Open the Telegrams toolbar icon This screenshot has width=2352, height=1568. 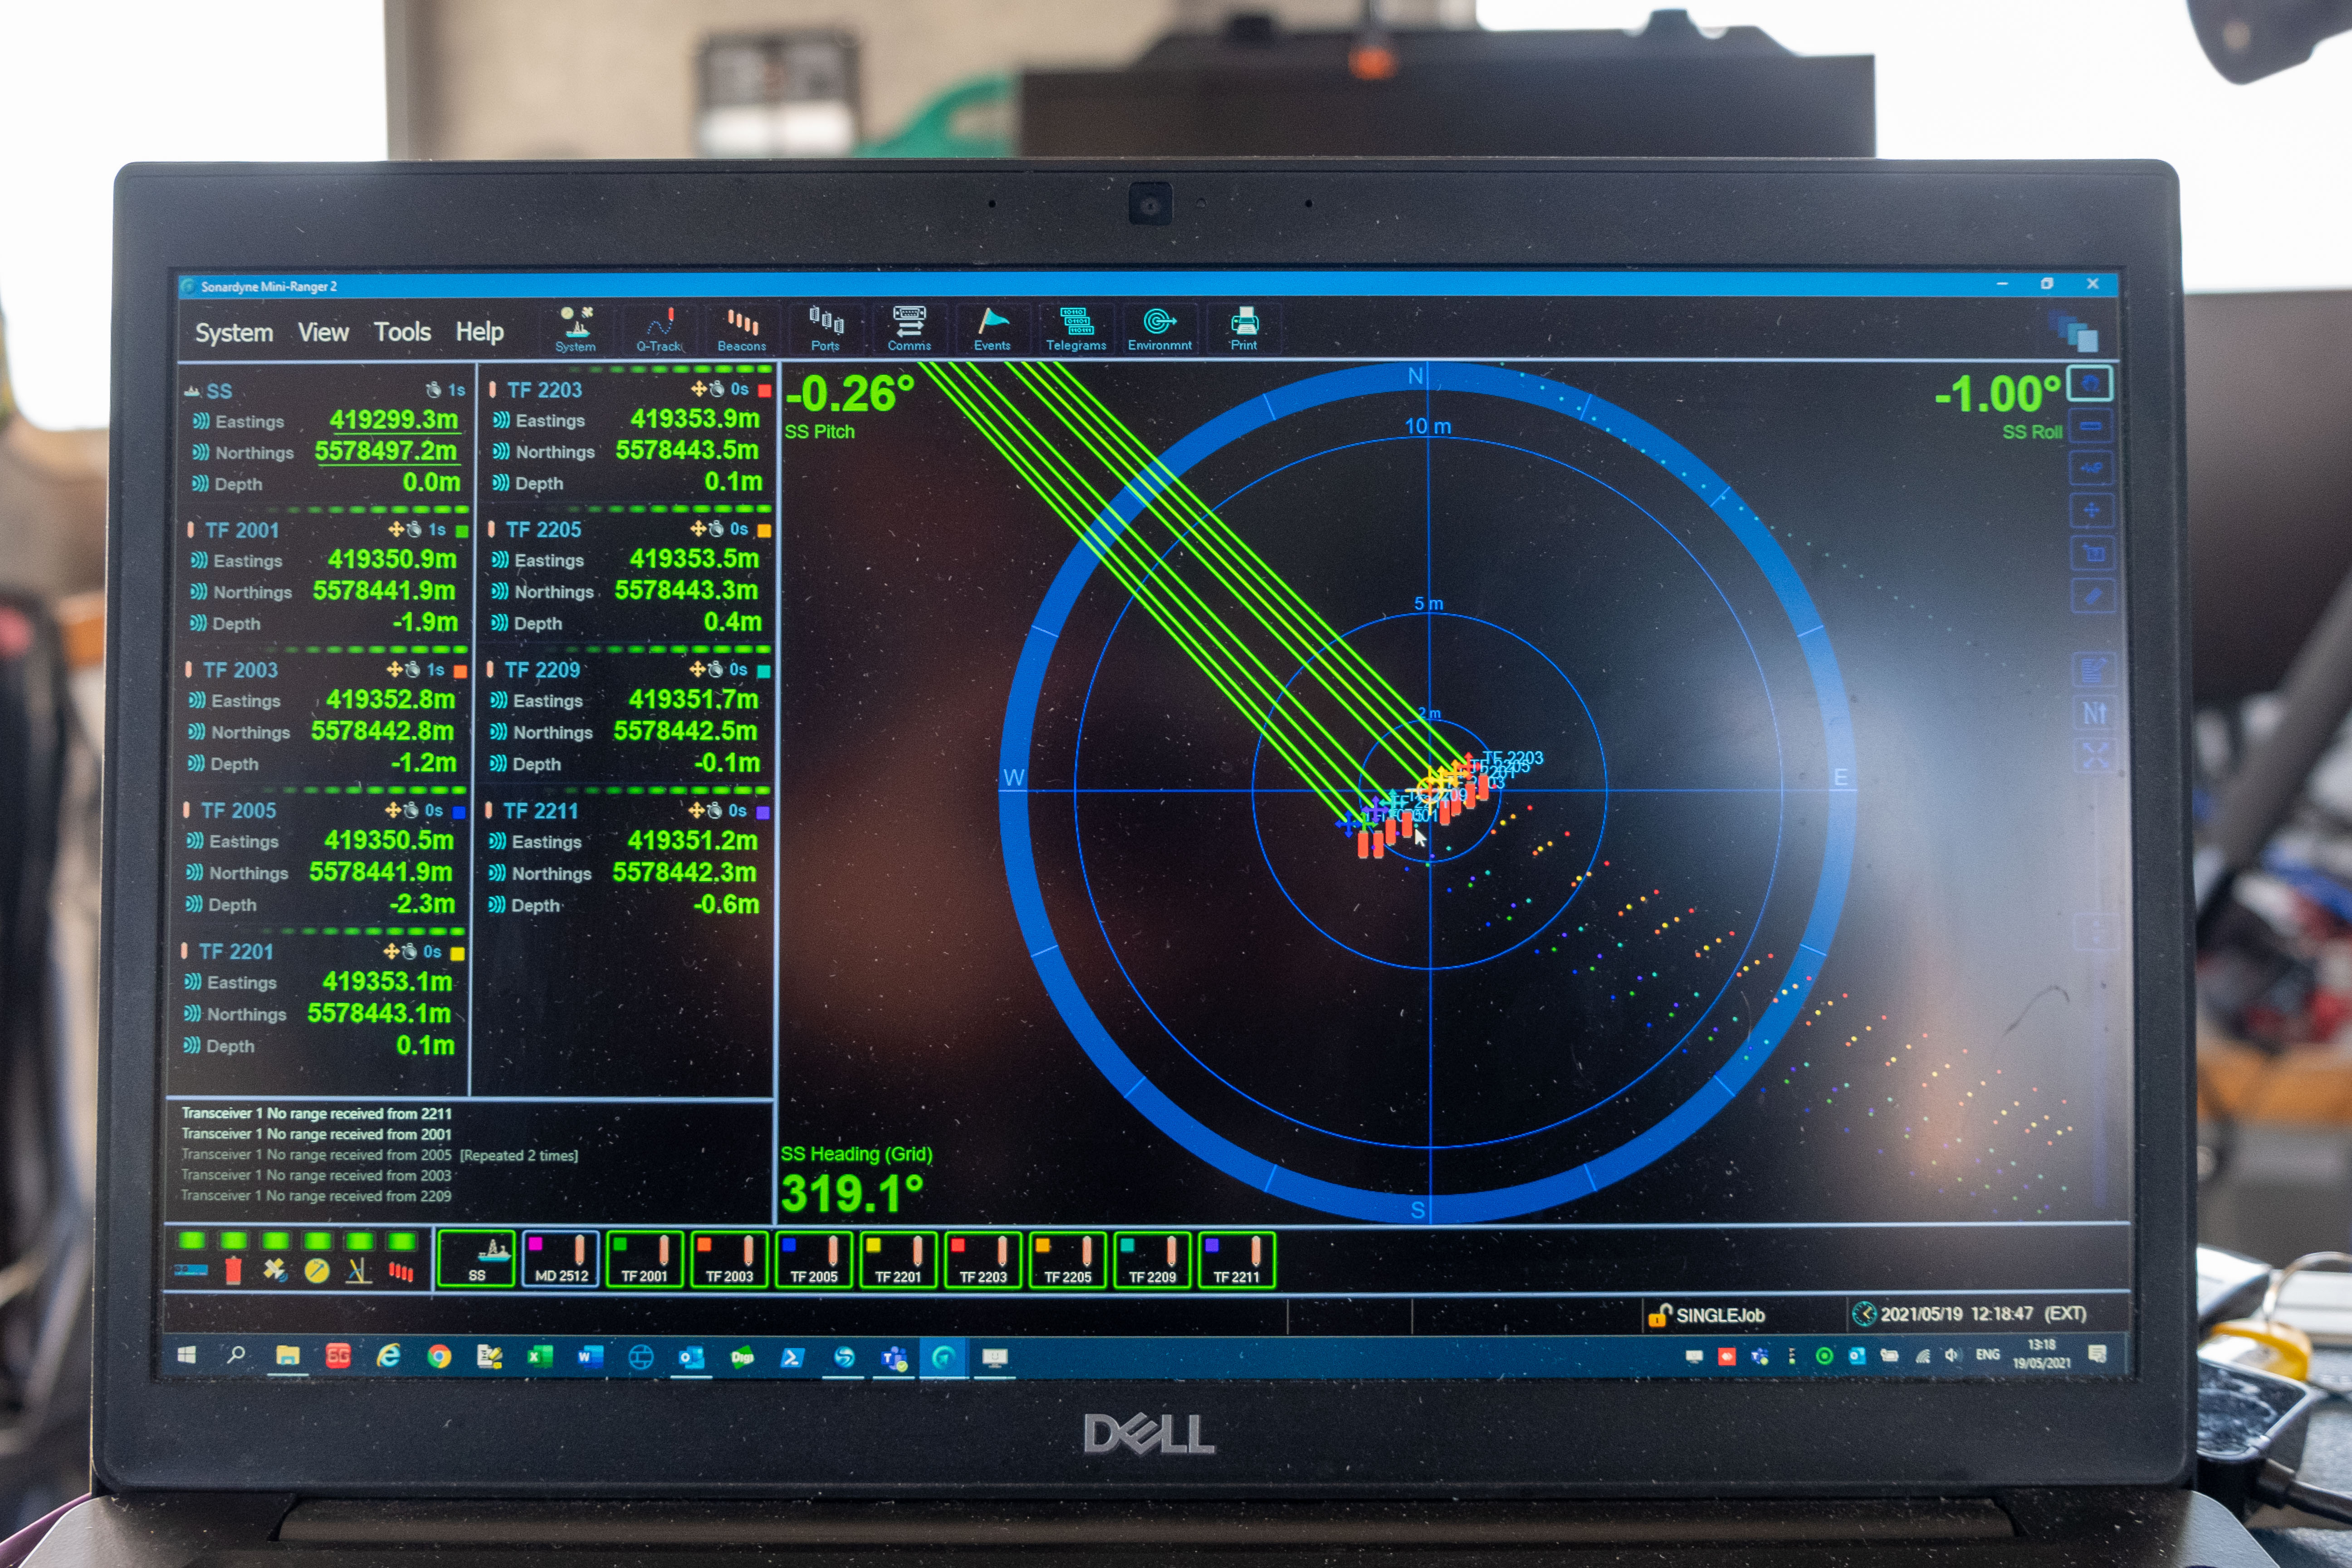click(1076, 329)
